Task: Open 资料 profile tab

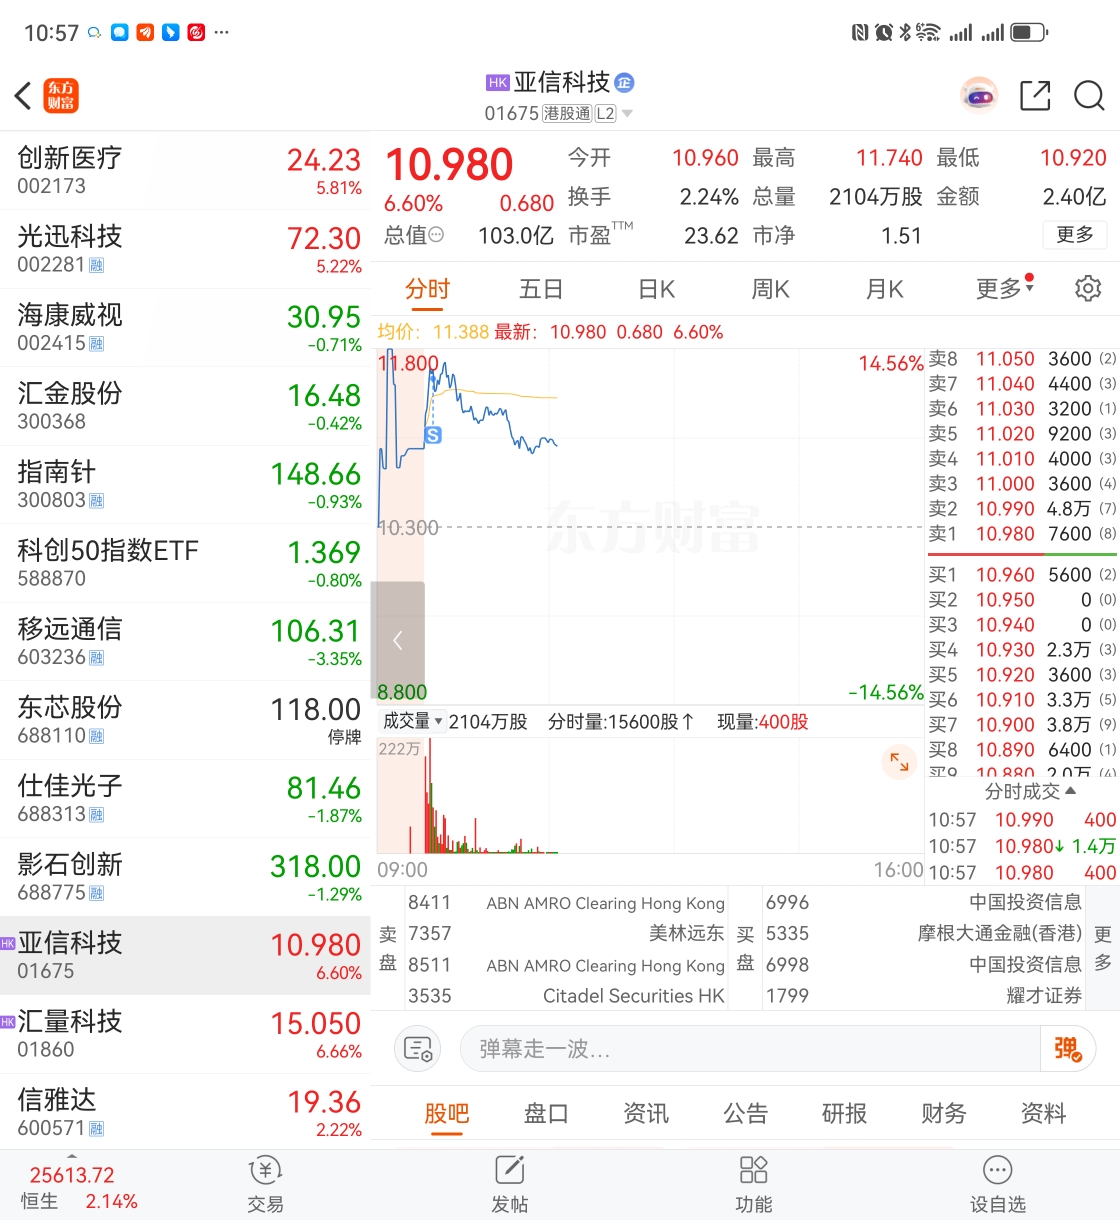Action: (x=1043, y=1114)
